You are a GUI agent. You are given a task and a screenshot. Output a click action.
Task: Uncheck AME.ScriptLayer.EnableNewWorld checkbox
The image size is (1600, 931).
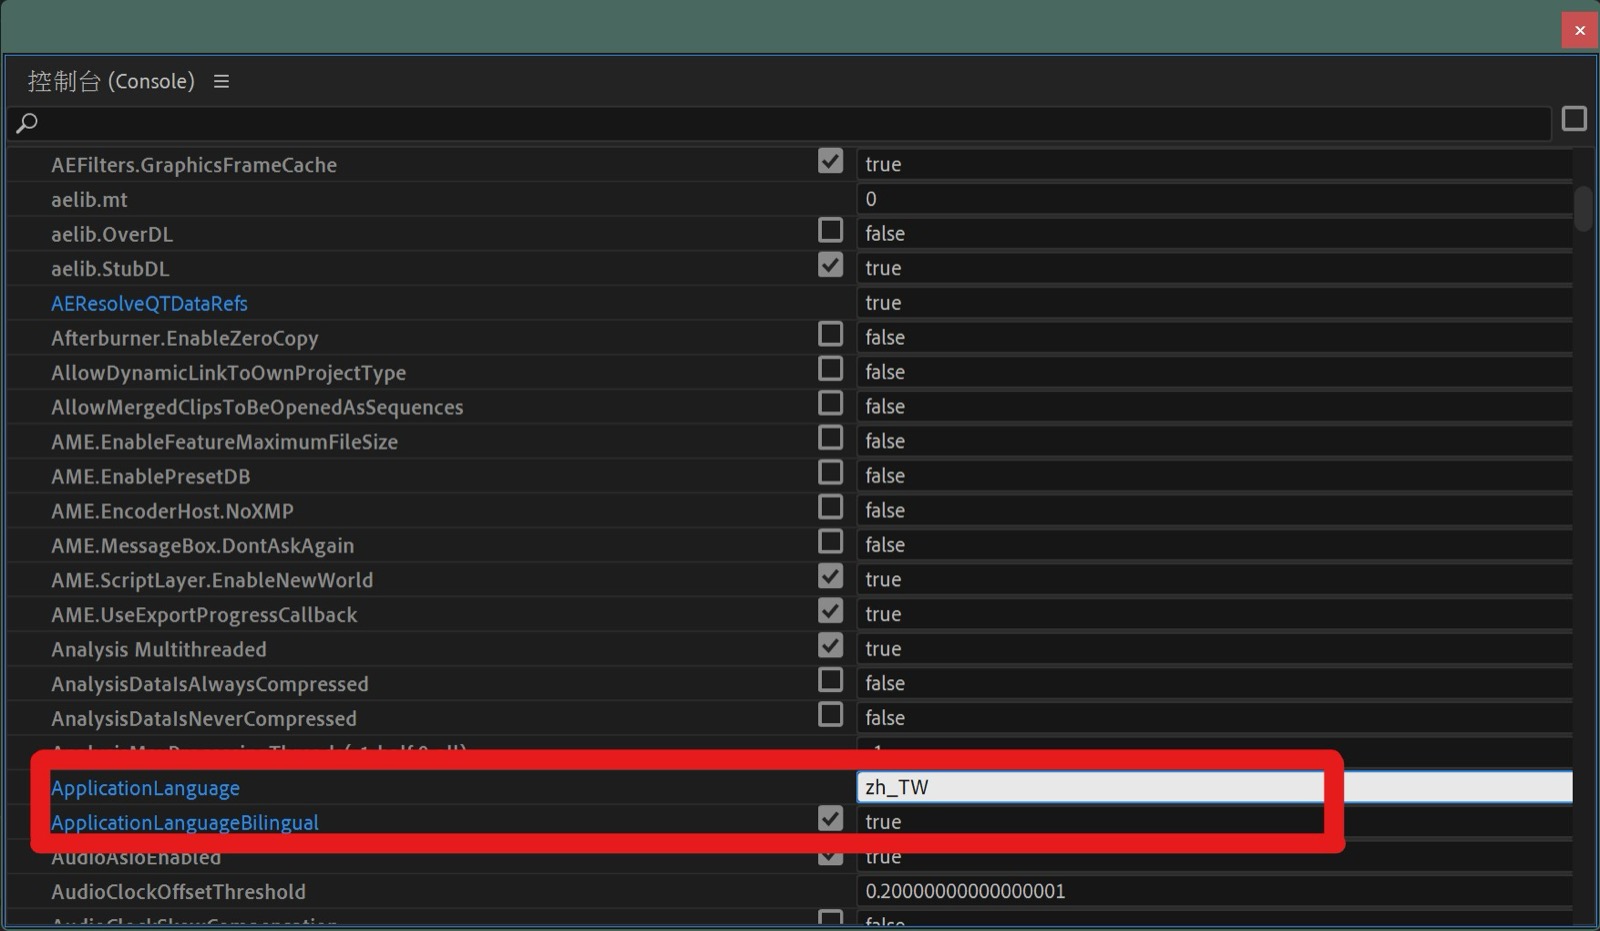(830, 576)
